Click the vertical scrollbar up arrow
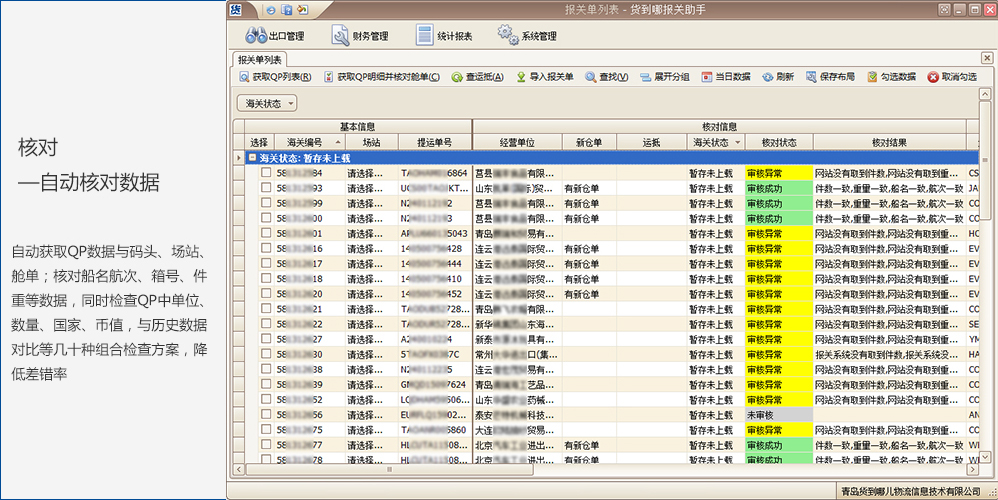This screenshot has height=500, width=998. 985,94
